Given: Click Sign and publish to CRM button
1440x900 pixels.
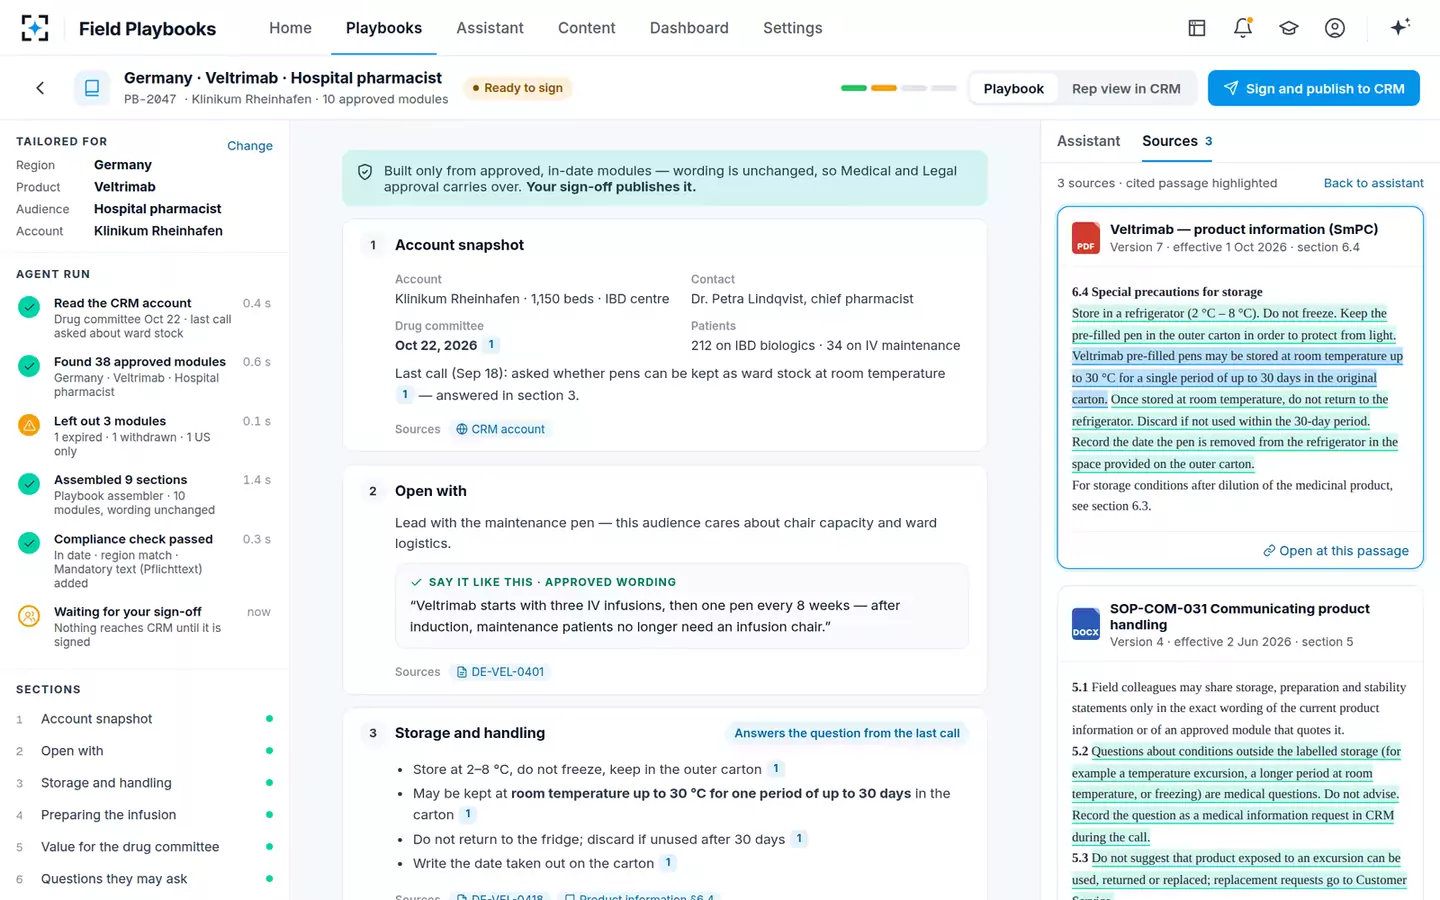Looking at the screenshot, I should coord(1314,88).
